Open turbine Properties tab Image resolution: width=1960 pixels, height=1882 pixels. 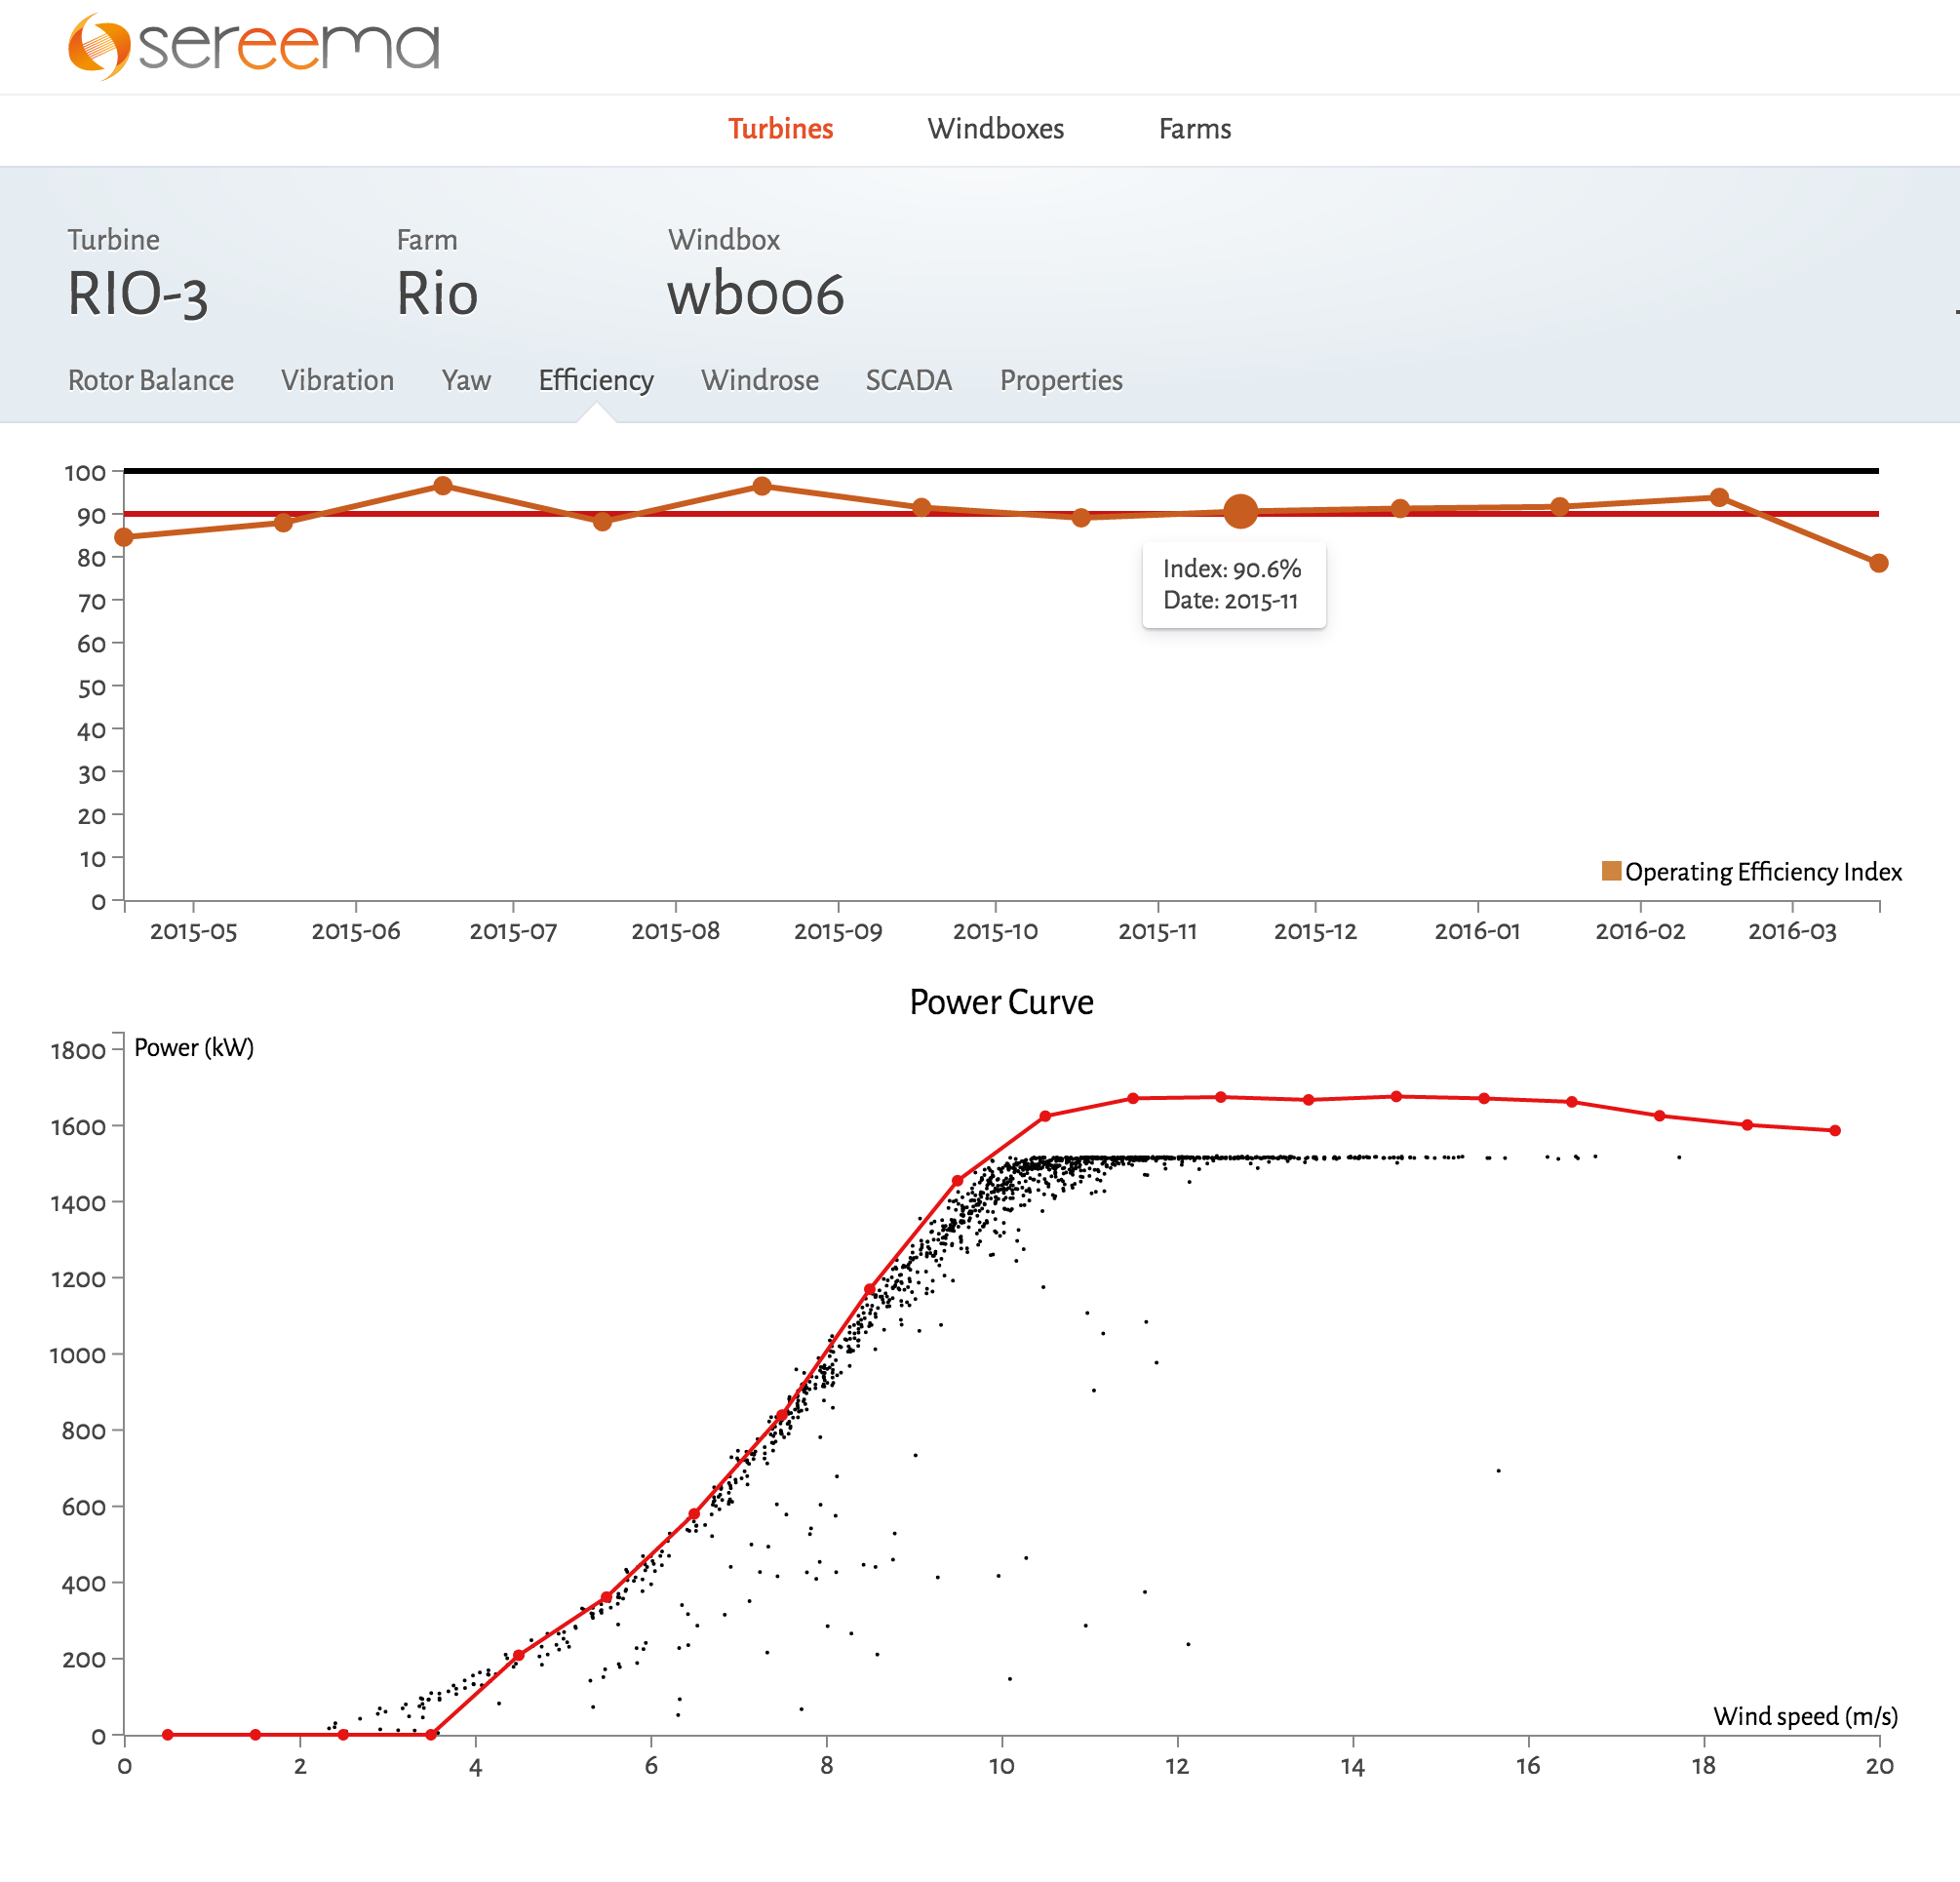pos(1061,380)
